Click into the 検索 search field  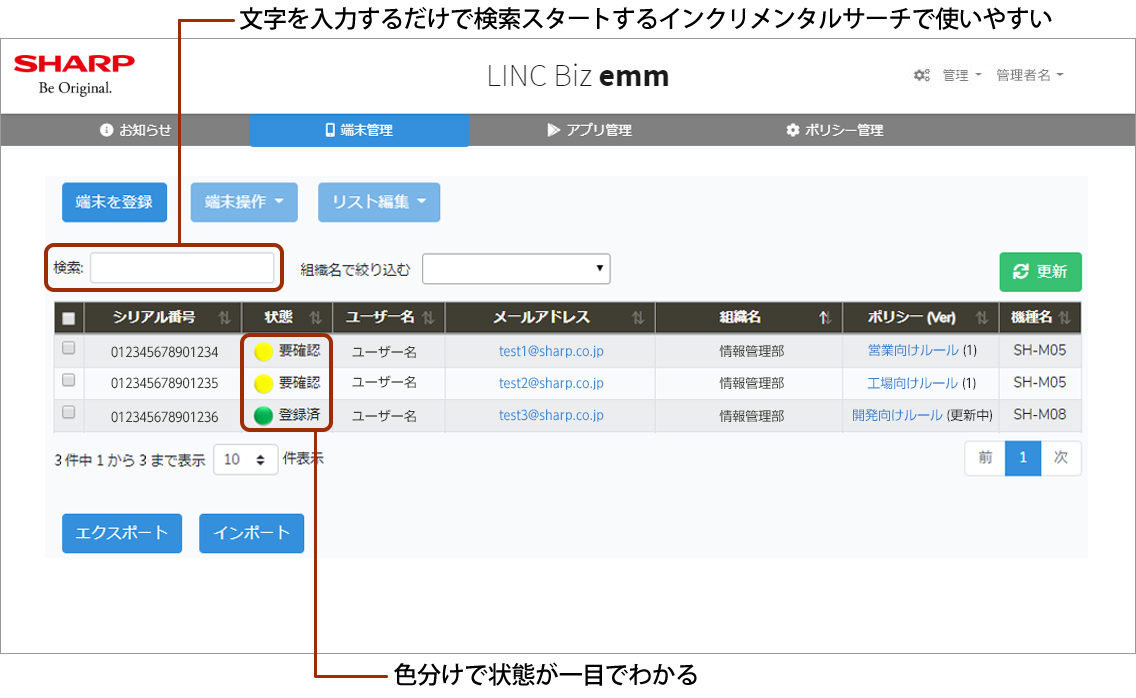pyautogui.click(x=182, y=267)
